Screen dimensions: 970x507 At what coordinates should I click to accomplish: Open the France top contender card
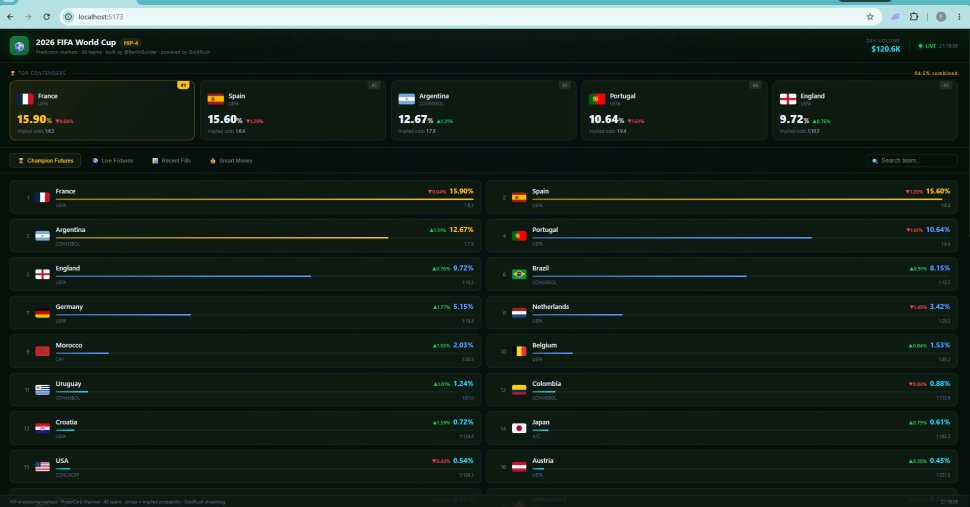pyautogui.click(x=102, y=110)
